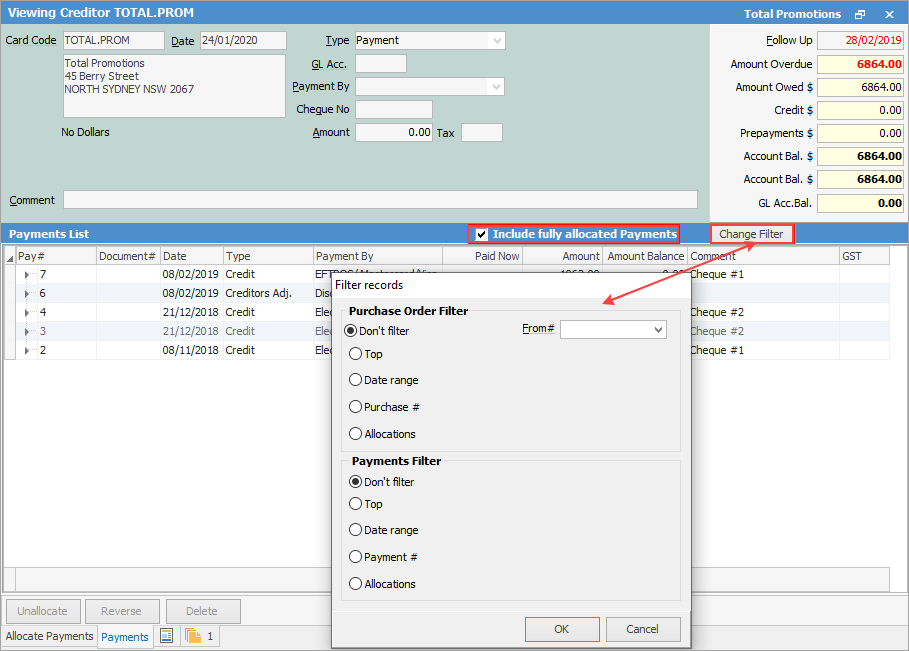Click into the Comment text field
Image resolution: width=909 pixels, height=651 pixels.
pos(380,200)
